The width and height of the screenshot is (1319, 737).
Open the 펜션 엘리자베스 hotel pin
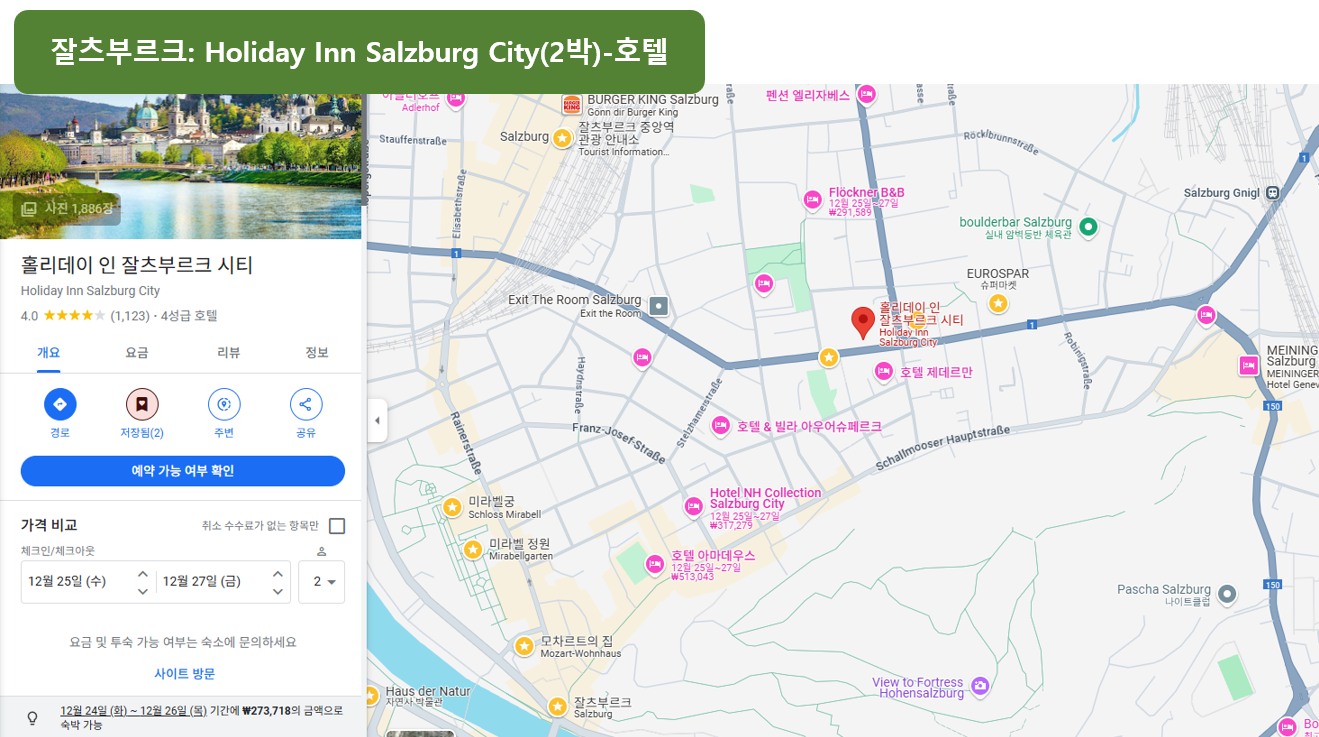click(867, 95)
